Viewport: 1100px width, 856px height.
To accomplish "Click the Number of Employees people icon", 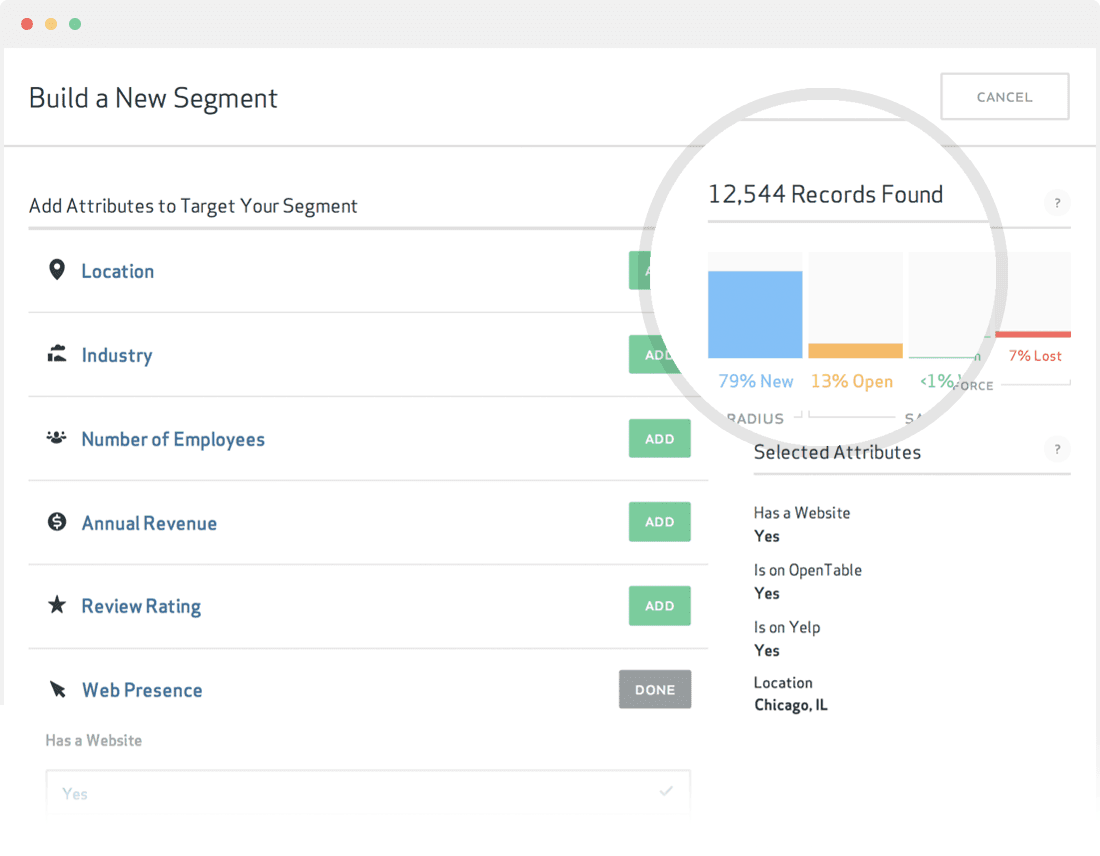I will pos(57,438).
